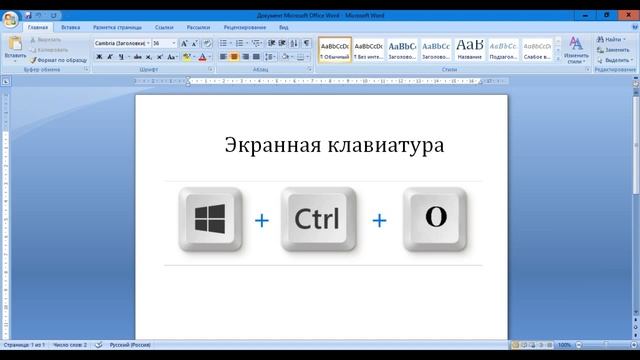640x360 pixels.
Task: Decrease font size with the smaller A icon
Action: [x=195, y=43]
